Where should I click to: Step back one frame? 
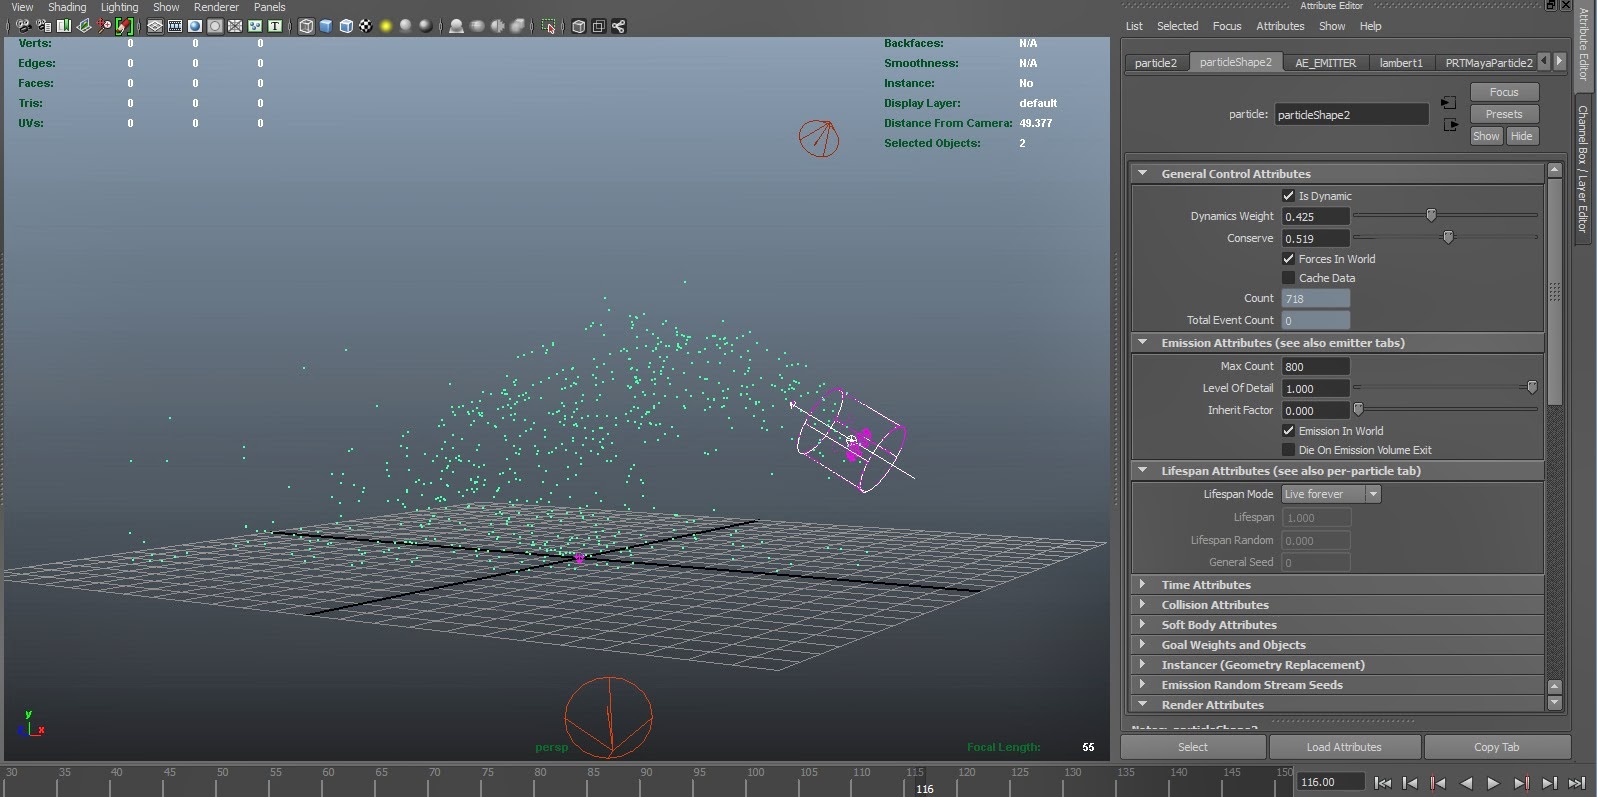click(1410, 783)
